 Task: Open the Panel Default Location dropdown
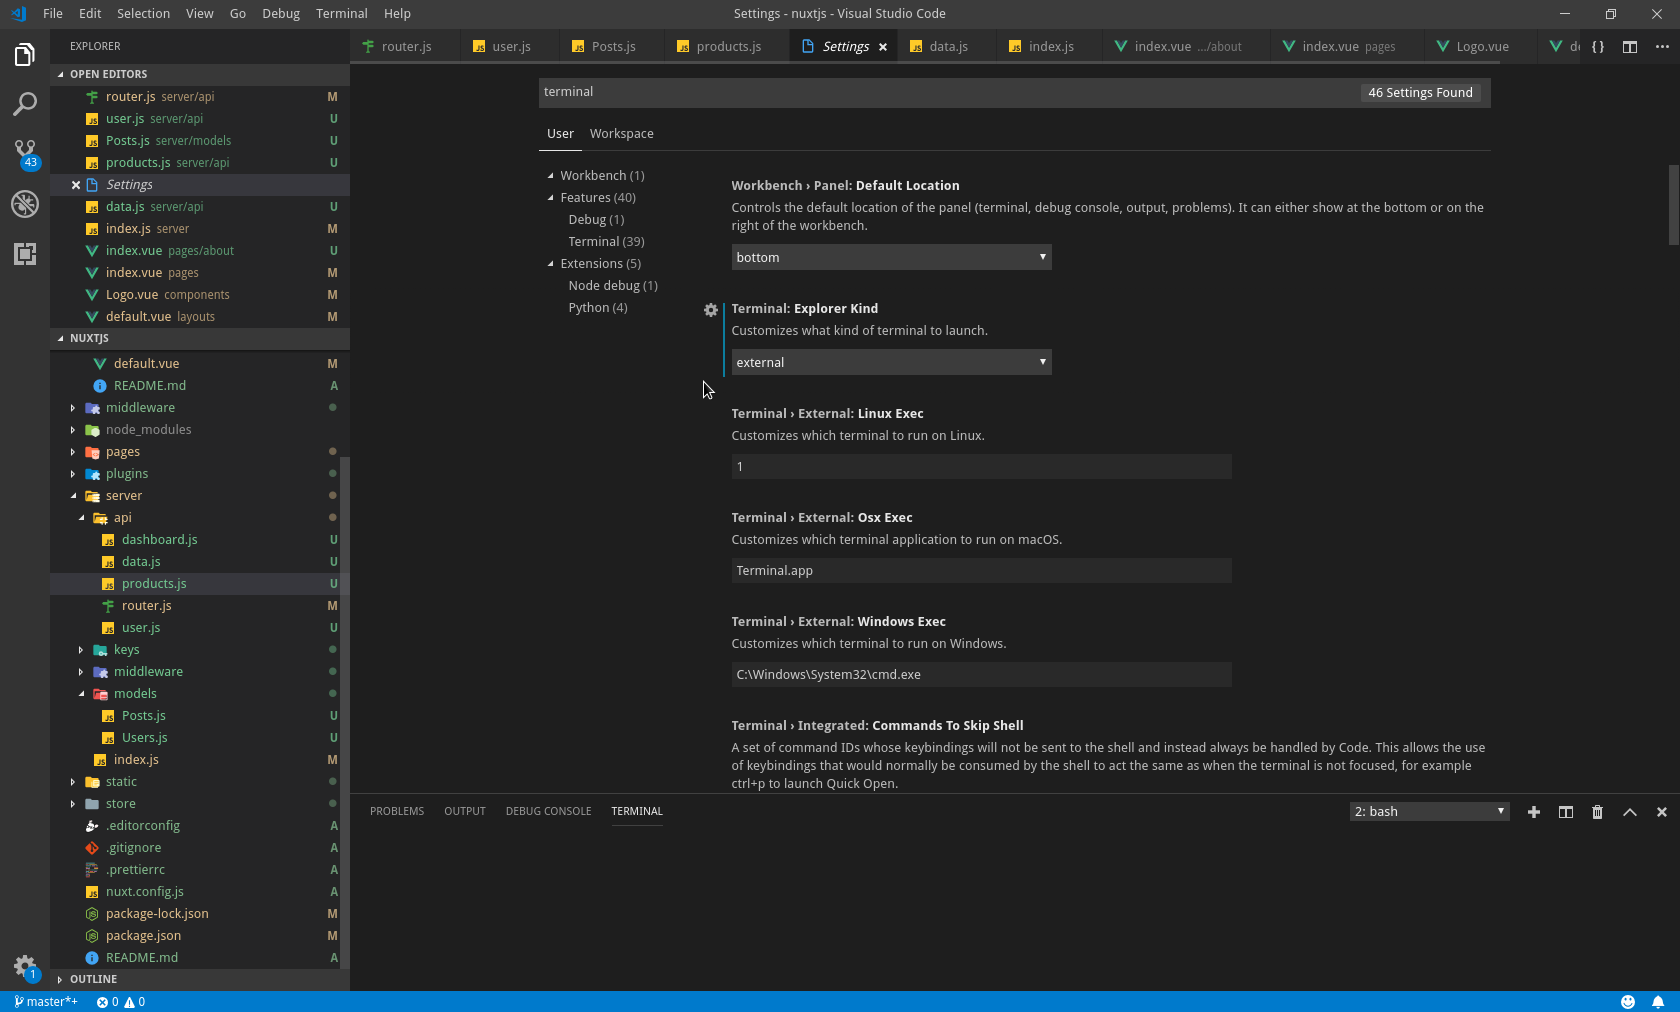click(891, 257)
